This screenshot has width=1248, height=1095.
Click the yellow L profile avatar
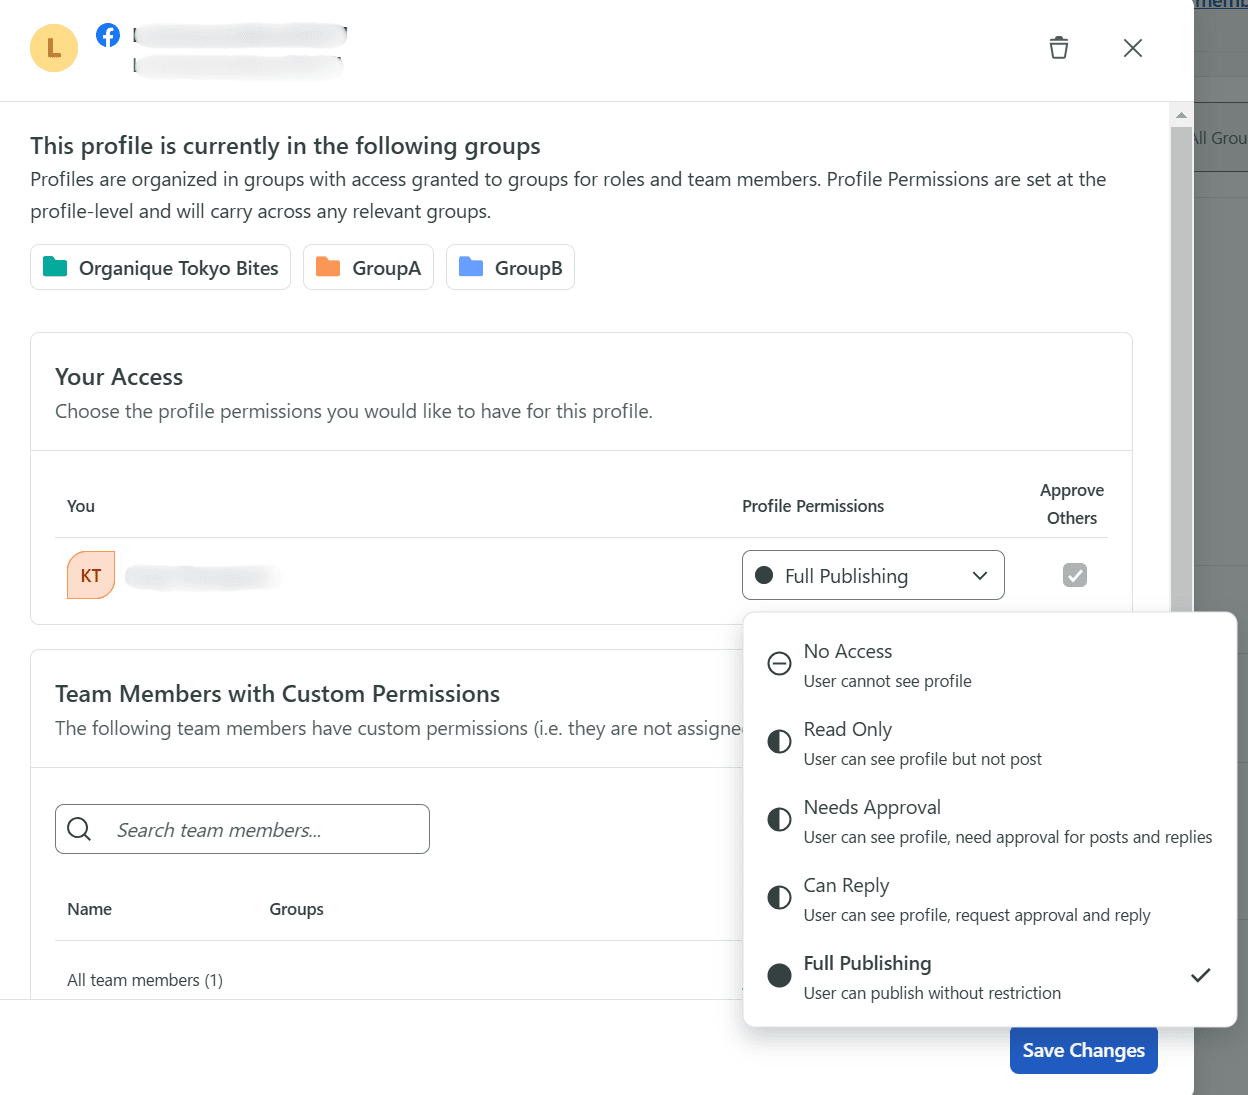coord(54,48)
